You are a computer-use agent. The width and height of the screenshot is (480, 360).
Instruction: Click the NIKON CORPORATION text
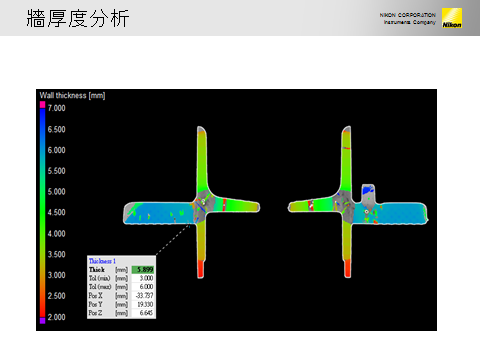tap(407, 15)
